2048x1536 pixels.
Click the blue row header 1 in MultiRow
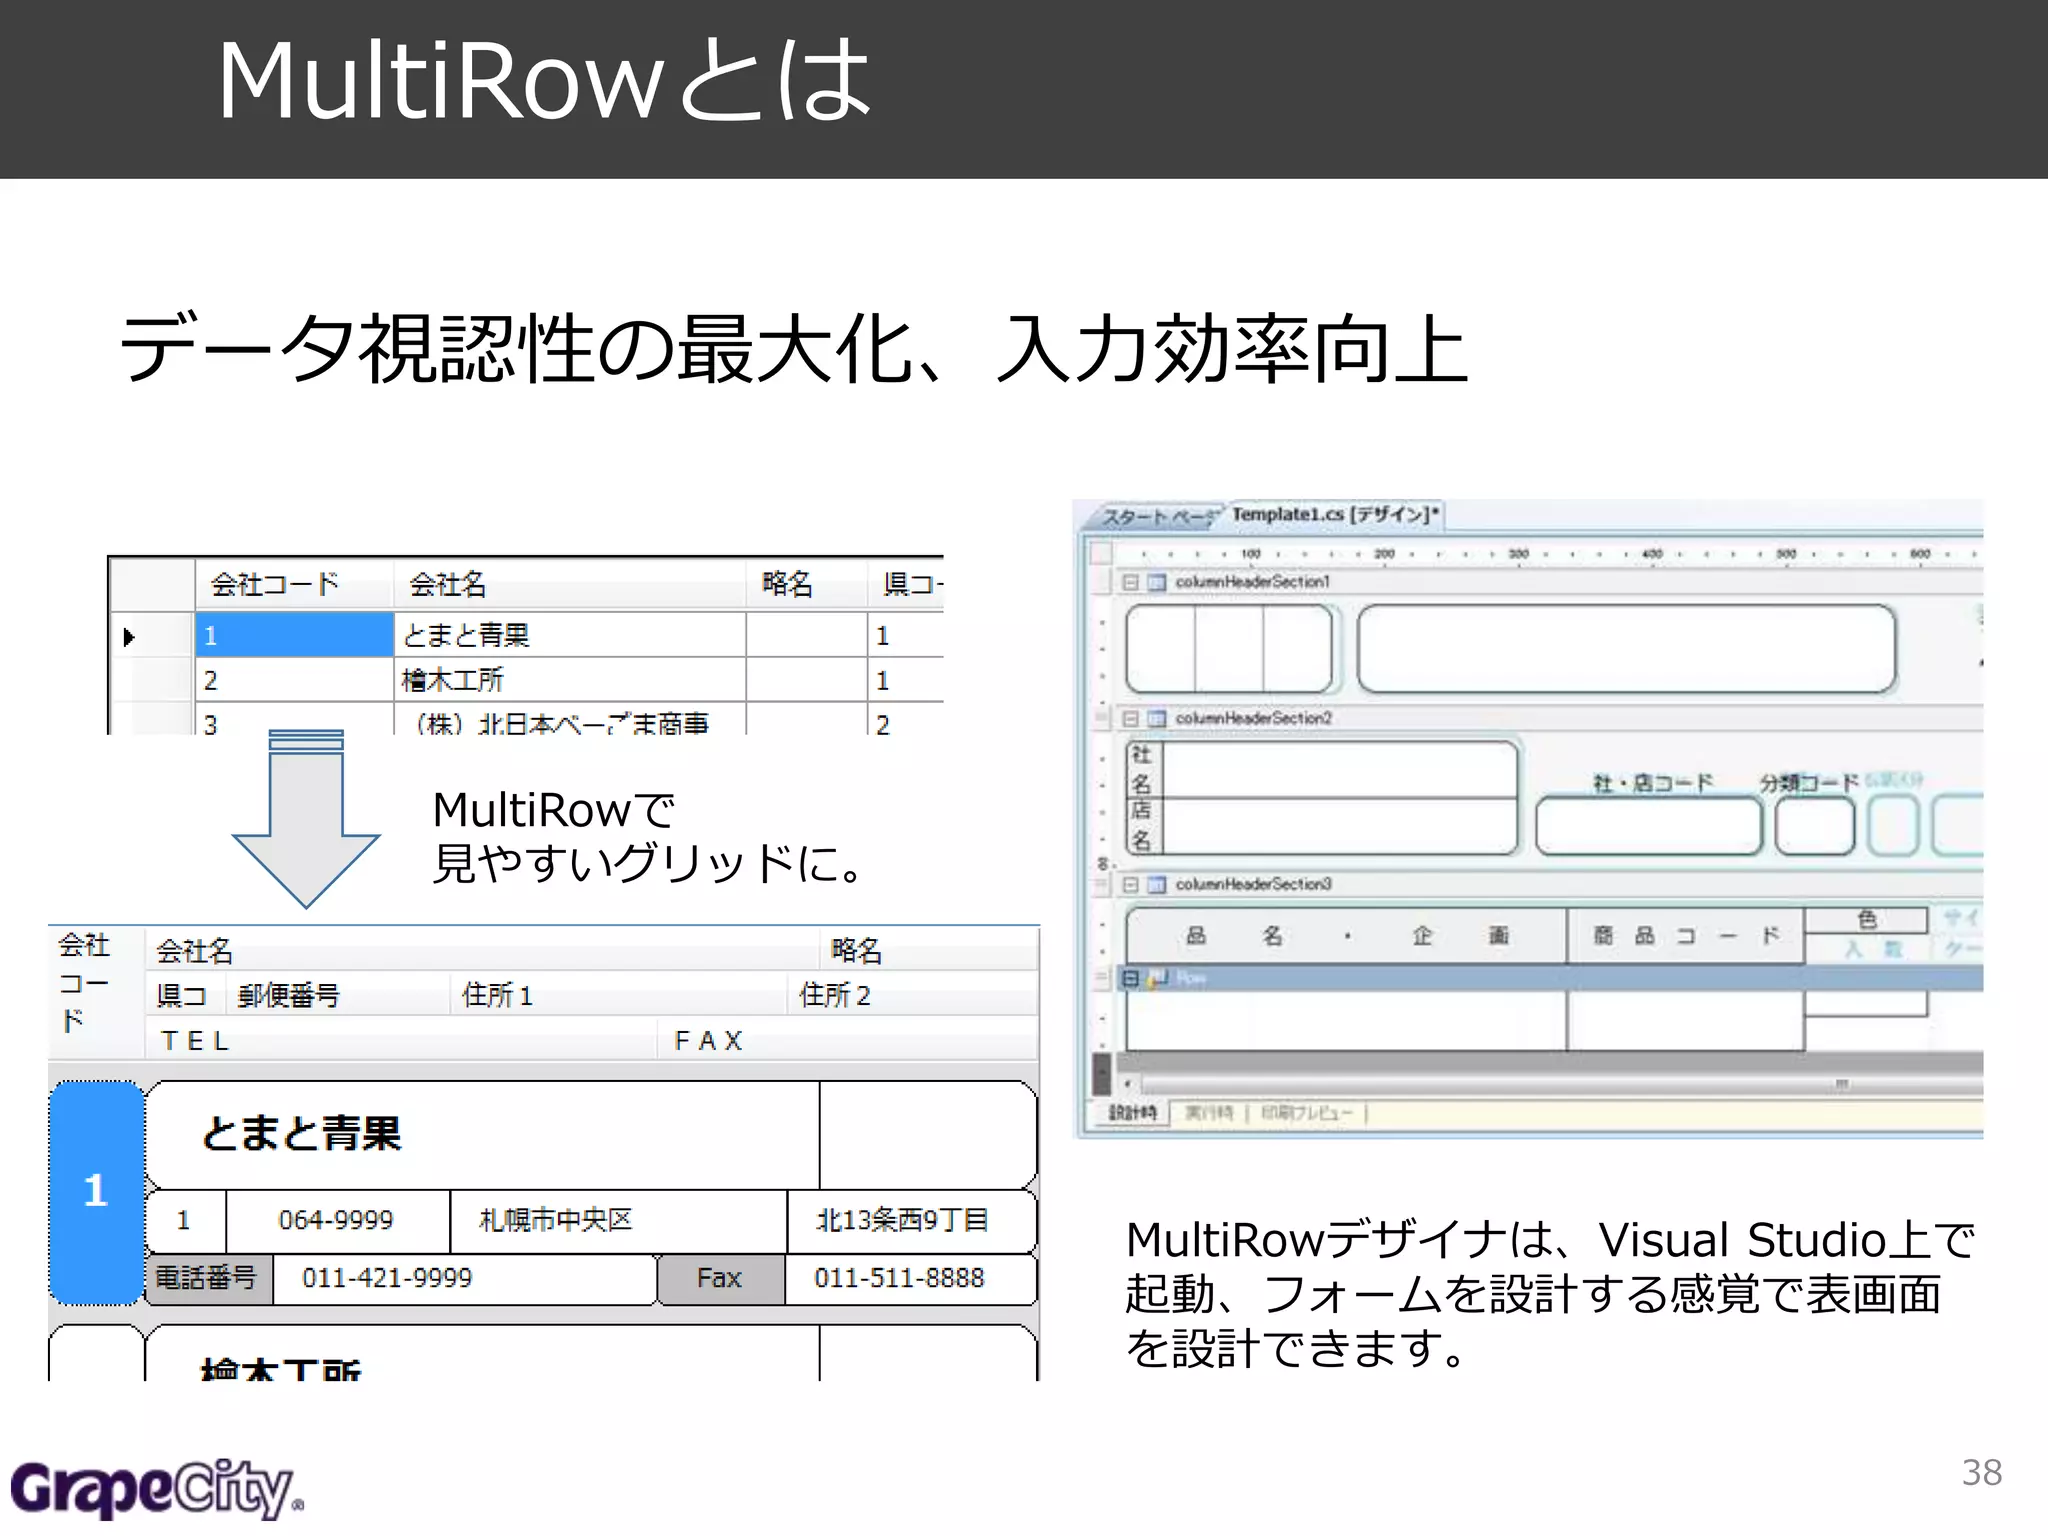coord(96,1192)
